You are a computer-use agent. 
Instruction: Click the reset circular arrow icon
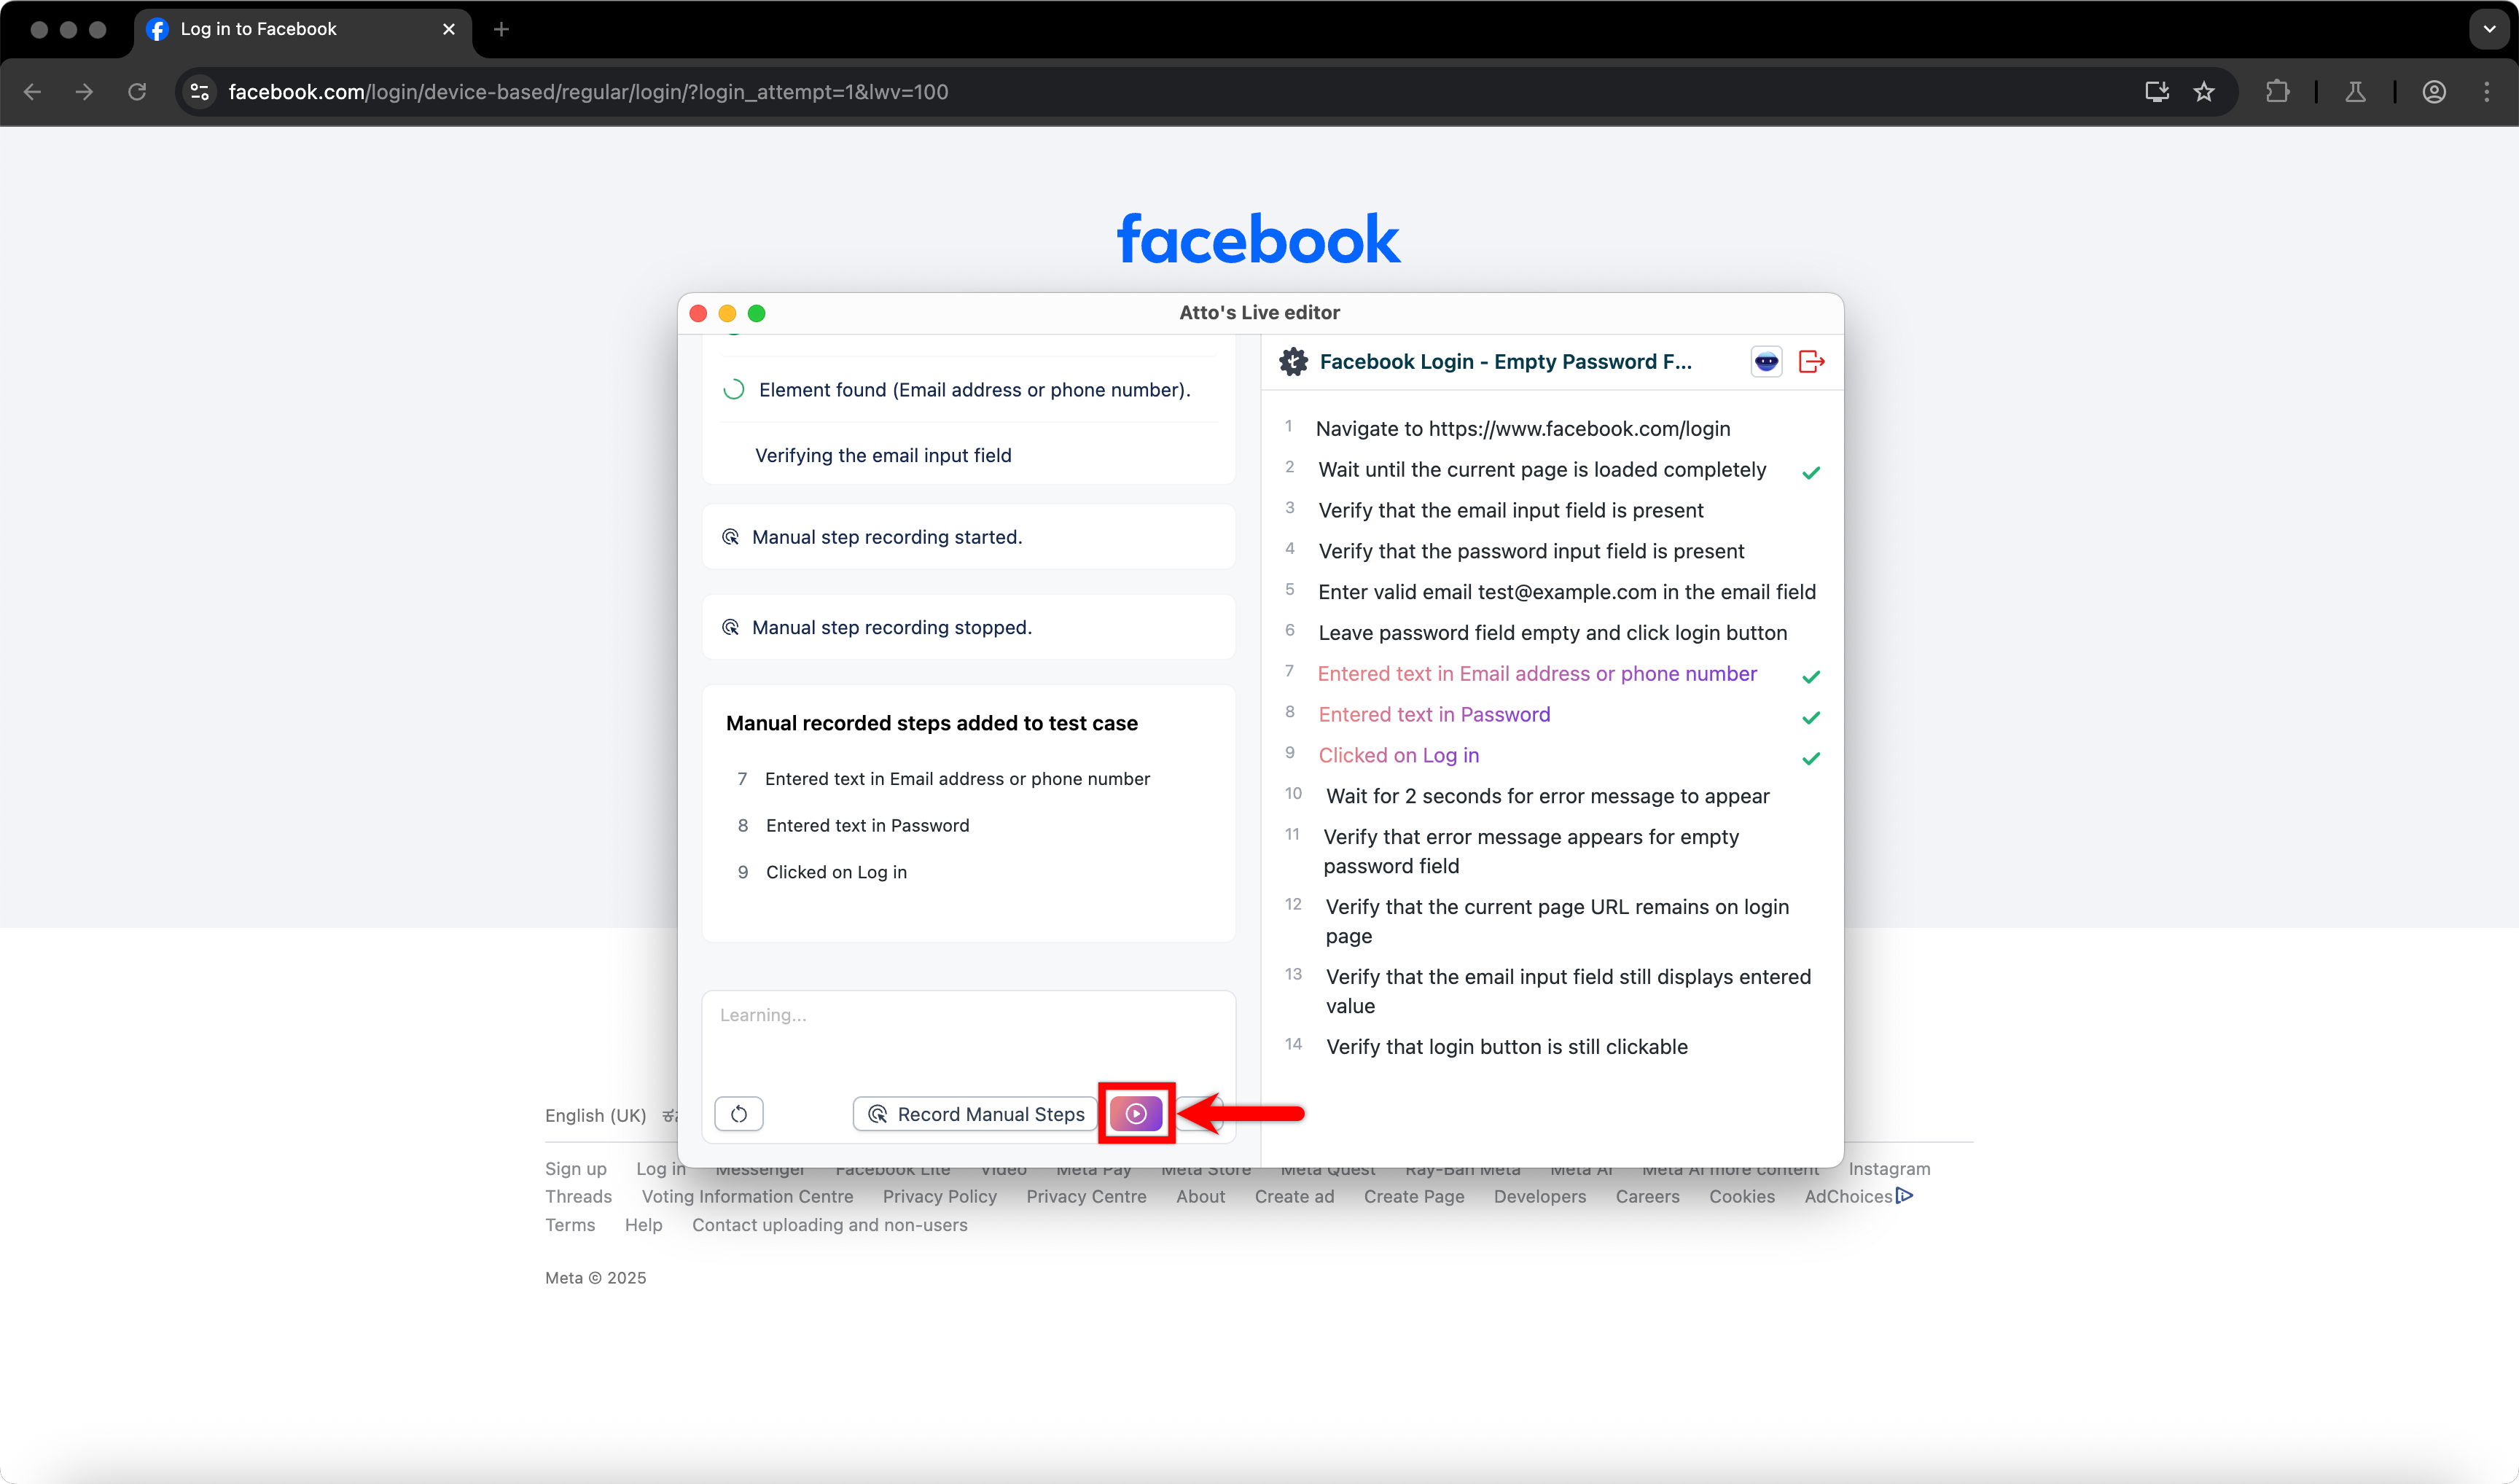click(x=739, y=1114)
